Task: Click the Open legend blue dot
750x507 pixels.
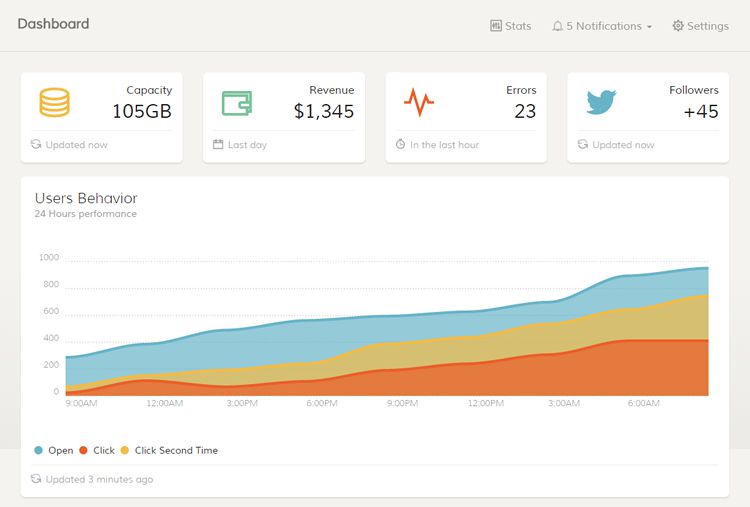Action: (x=39, y=451)
